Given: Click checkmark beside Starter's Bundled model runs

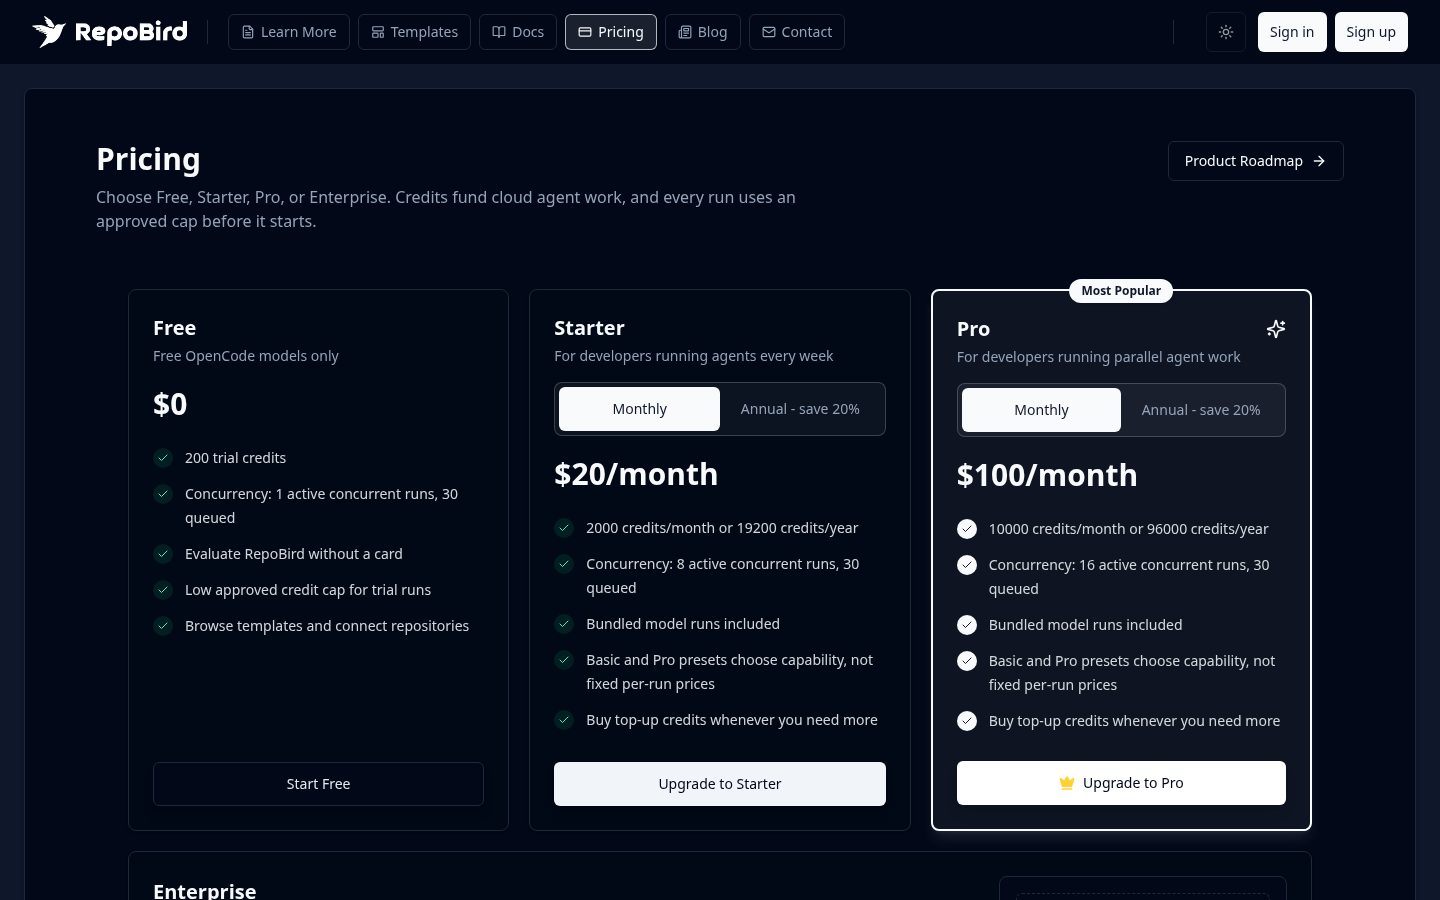Looking at the screenshot, I should click(564, 624).
